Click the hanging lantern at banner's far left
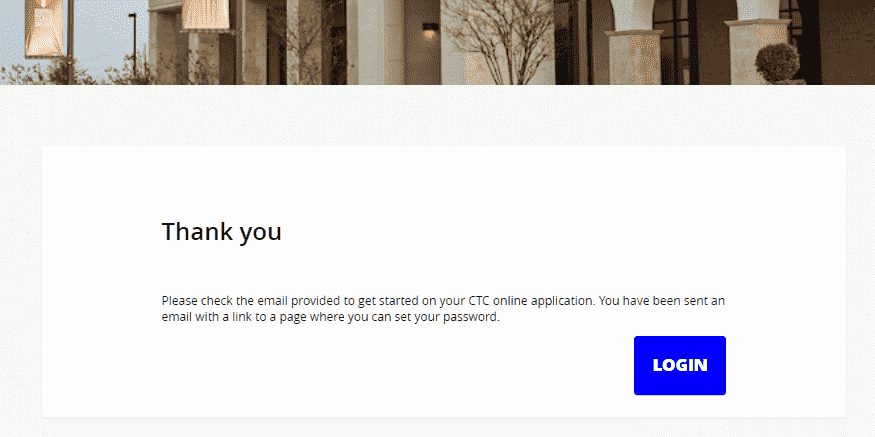This screenshot has height=437, width=875. pyautogui.click(x=43, y=27)
